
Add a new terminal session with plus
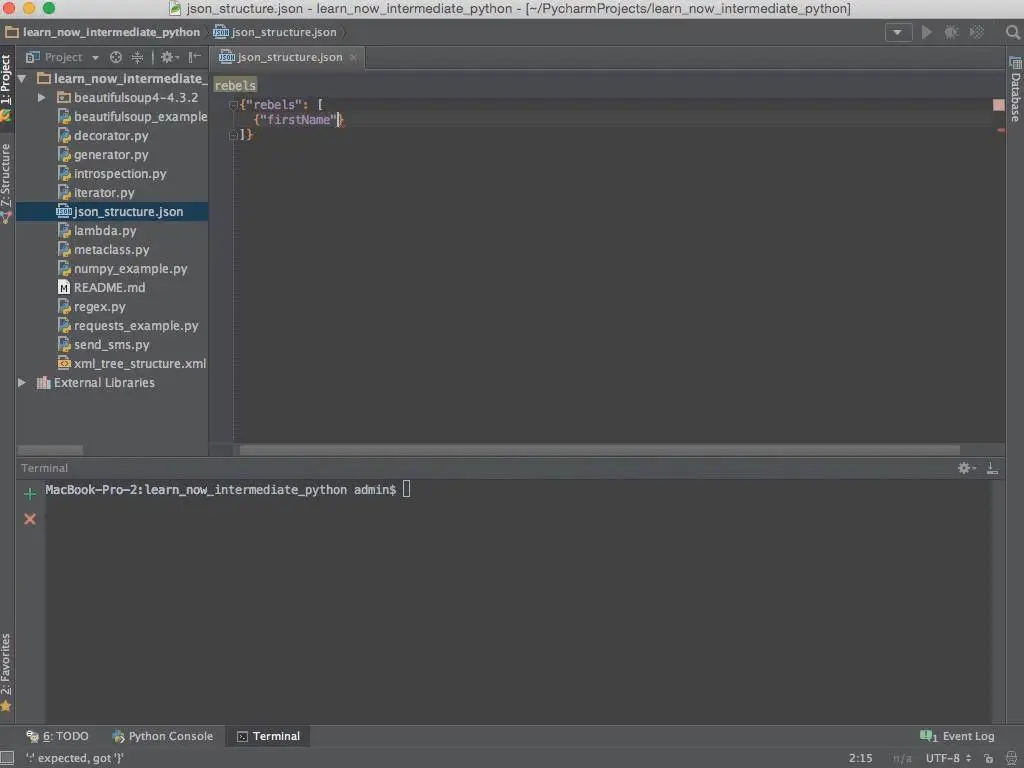tap(30, 494)
